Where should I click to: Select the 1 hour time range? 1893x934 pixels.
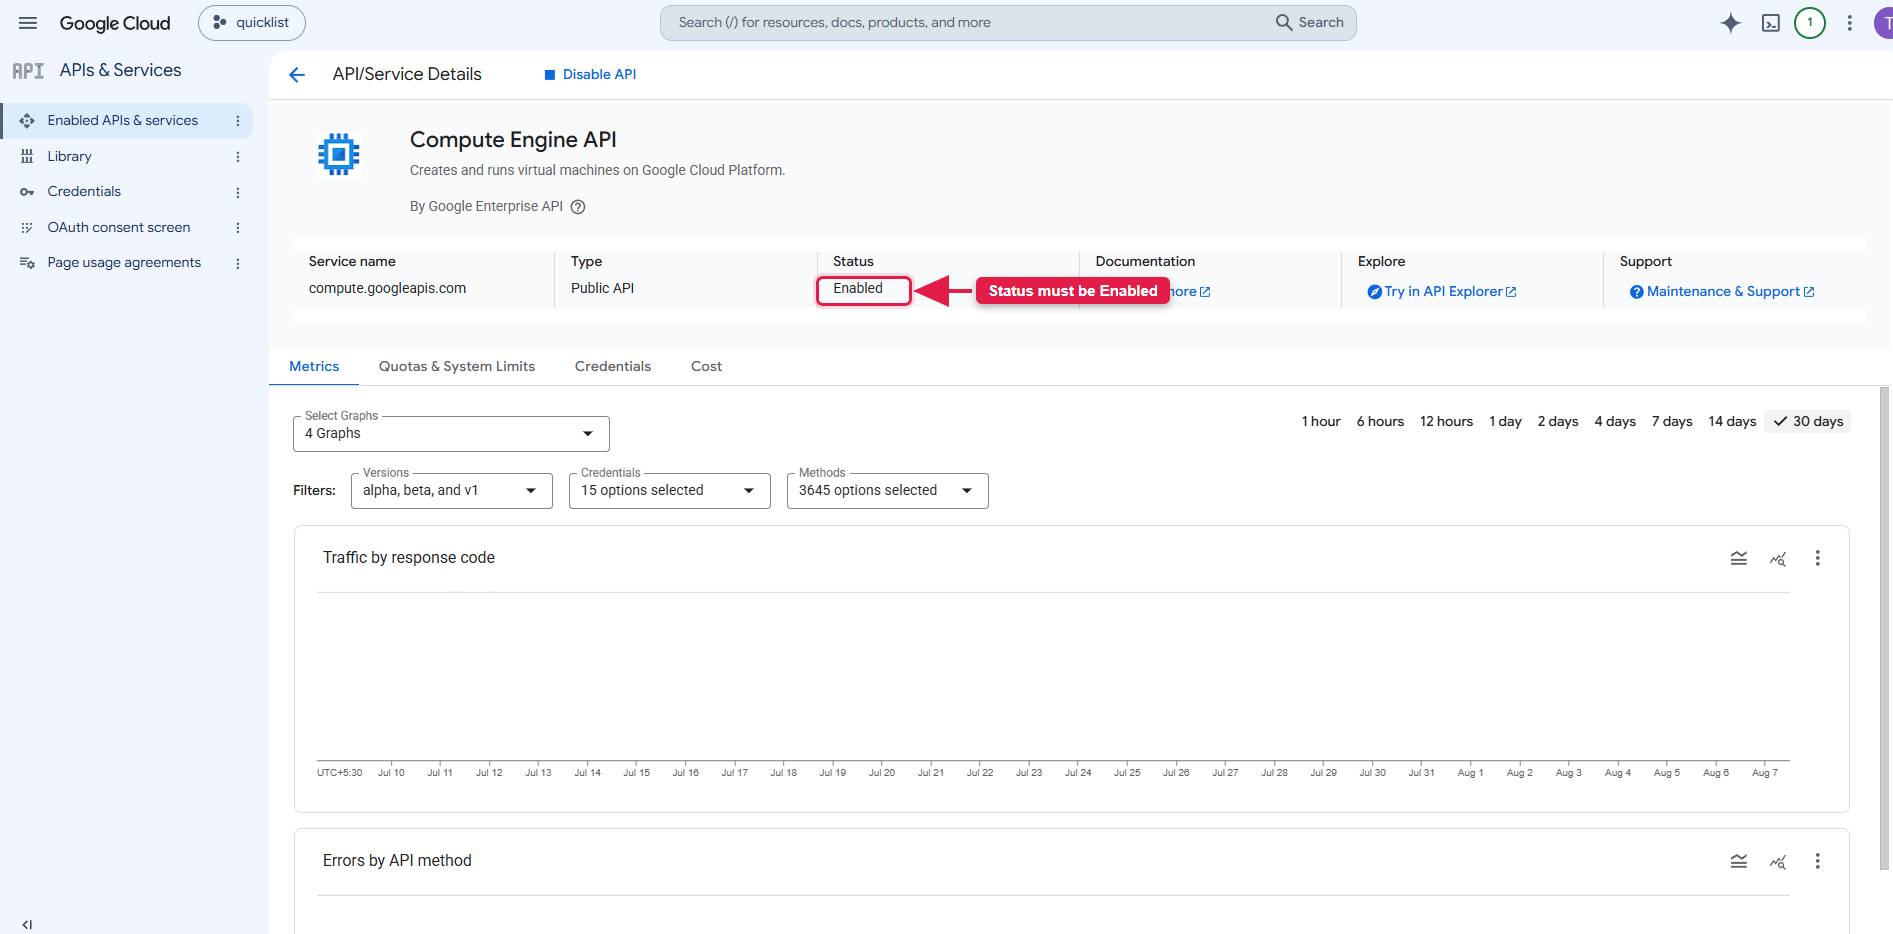point(1321,422)
